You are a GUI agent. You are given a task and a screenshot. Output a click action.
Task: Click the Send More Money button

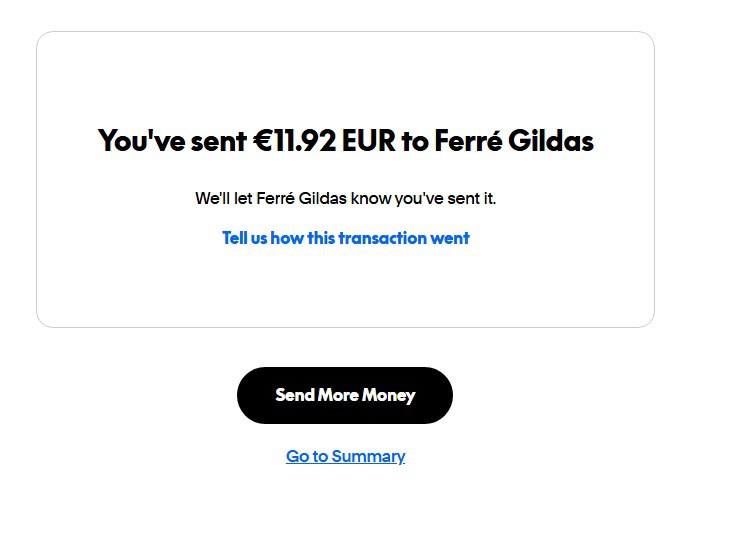pos(345,395)
